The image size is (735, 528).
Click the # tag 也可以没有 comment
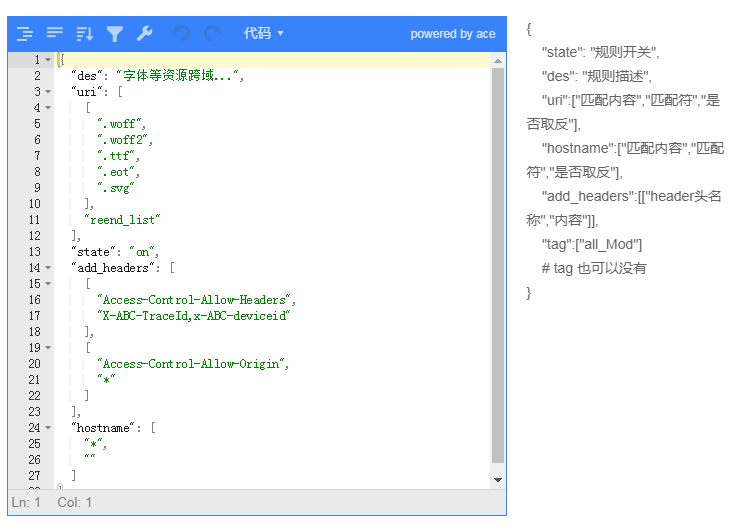point(594,268)
